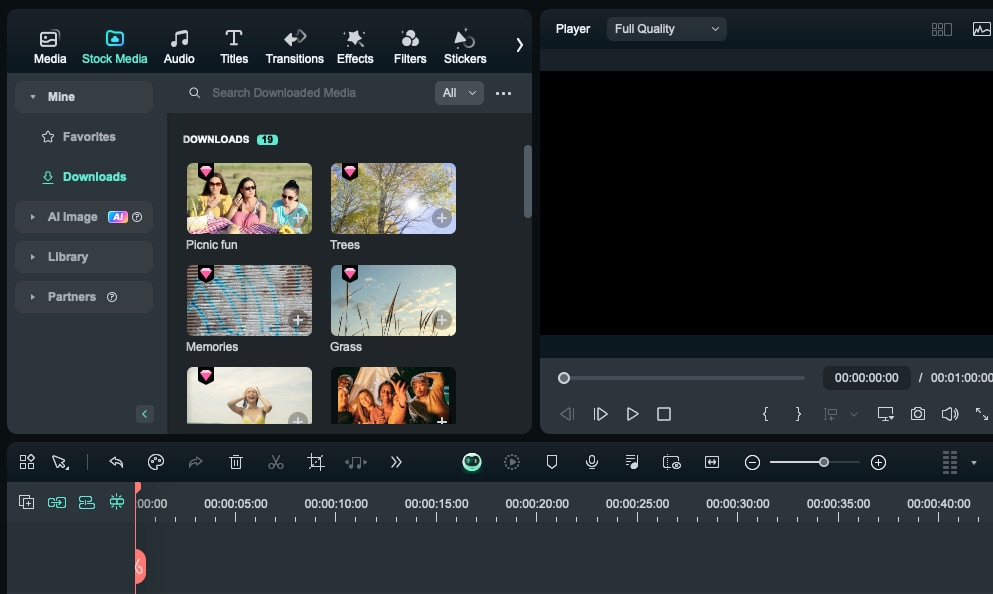The image size is (993, 594).
Task: Open the green AI assistant icon
Action: point(472,462)
